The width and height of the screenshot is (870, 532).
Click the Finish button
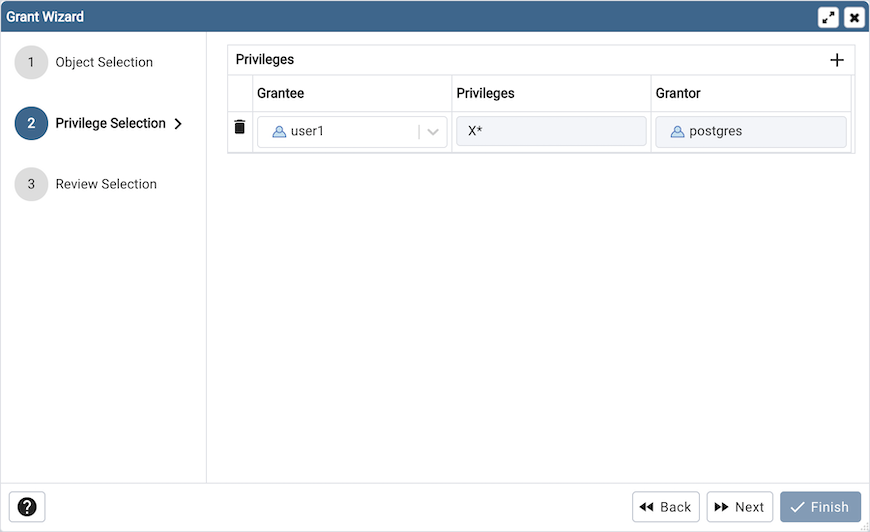[820, 507]
